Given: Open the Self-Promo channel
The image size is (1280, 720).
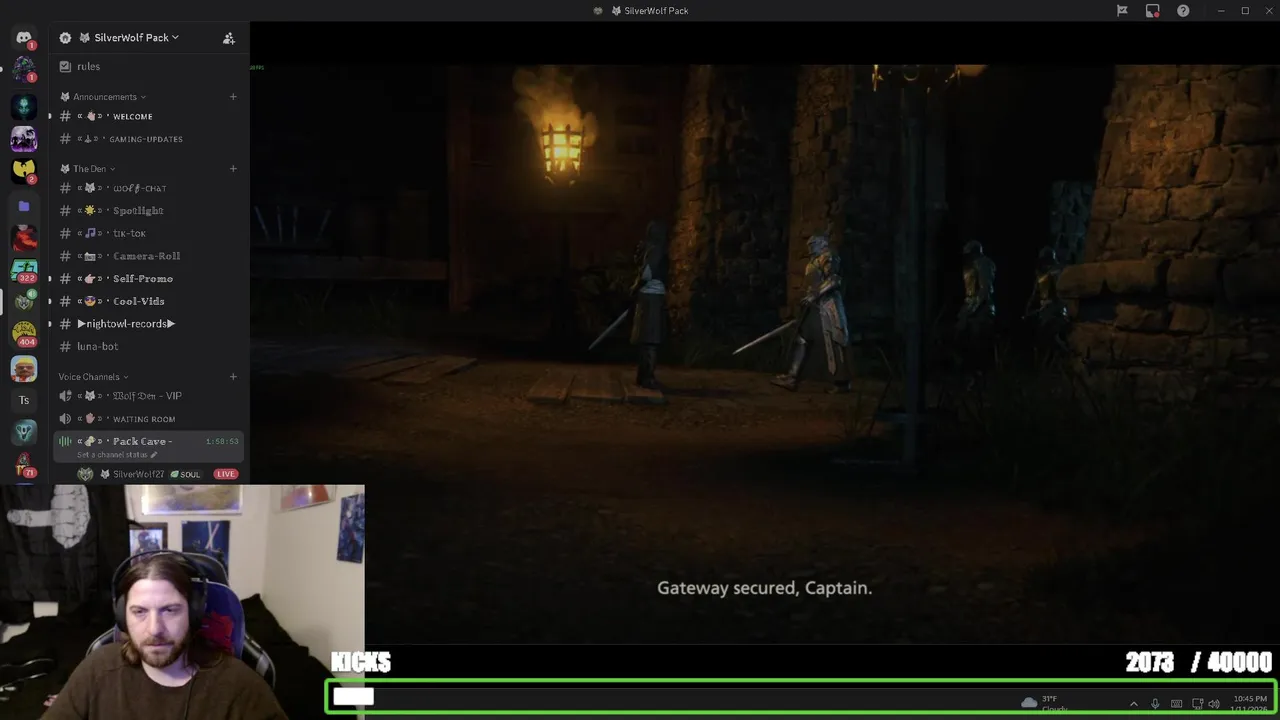Looking at the screenshot, I should tap(150, 278).
